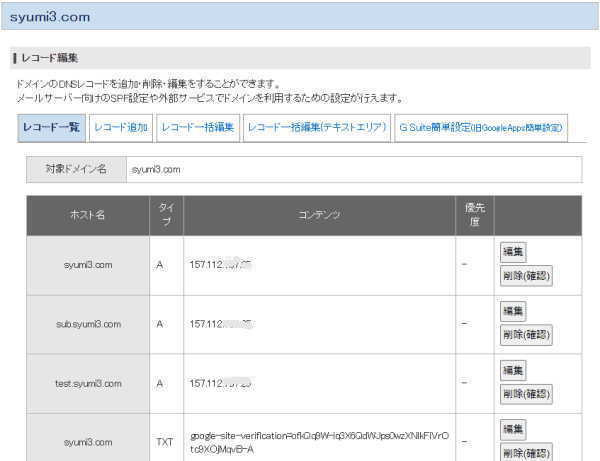
Task: Click the 優先度 column header
Action: point(474,215)
